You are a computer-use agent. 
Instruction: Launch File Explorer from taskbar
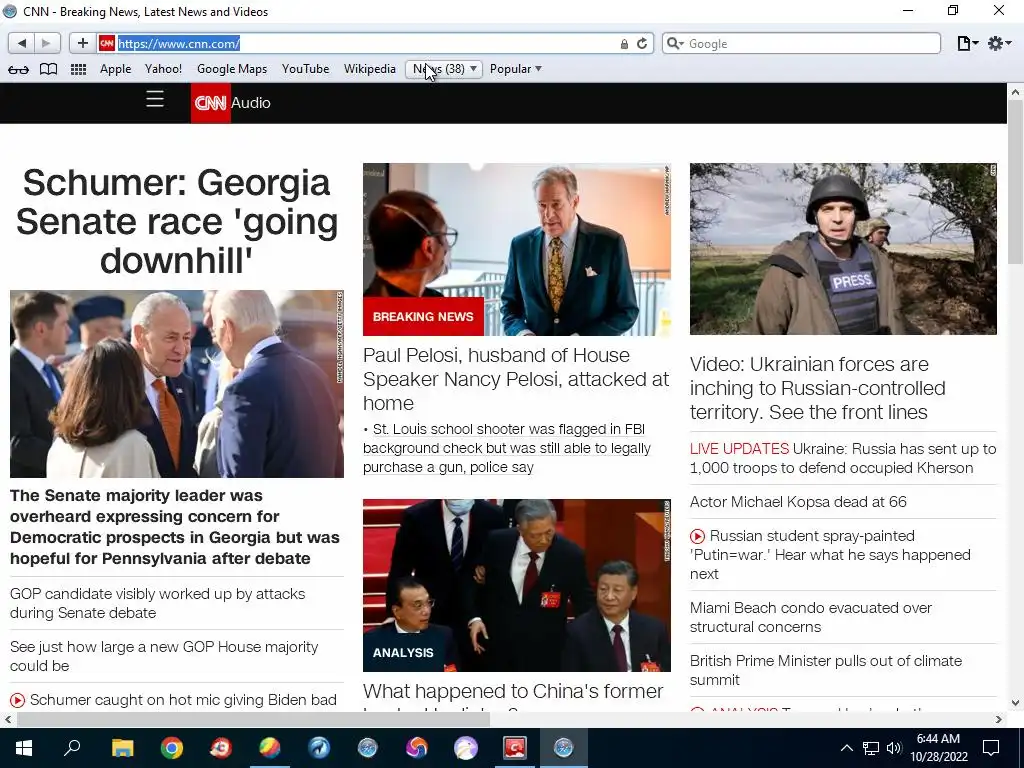click(x=122, y=748)
